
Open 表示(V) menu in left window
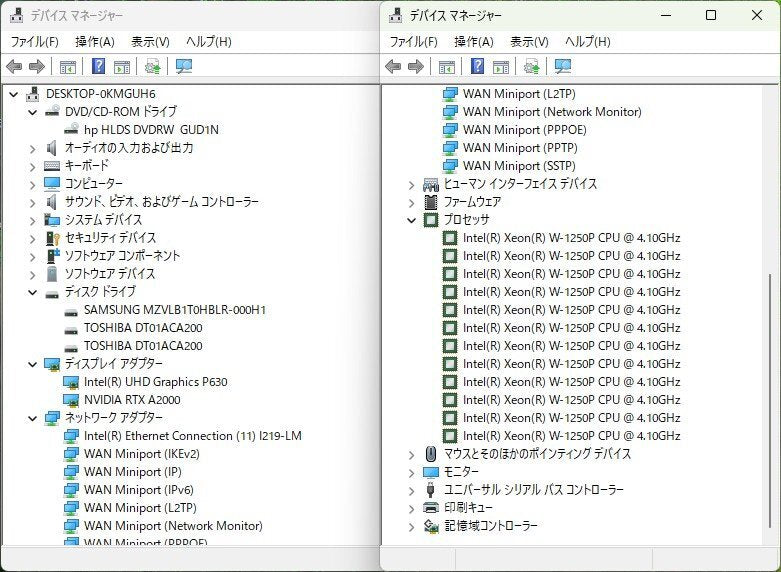pos(150,41)
